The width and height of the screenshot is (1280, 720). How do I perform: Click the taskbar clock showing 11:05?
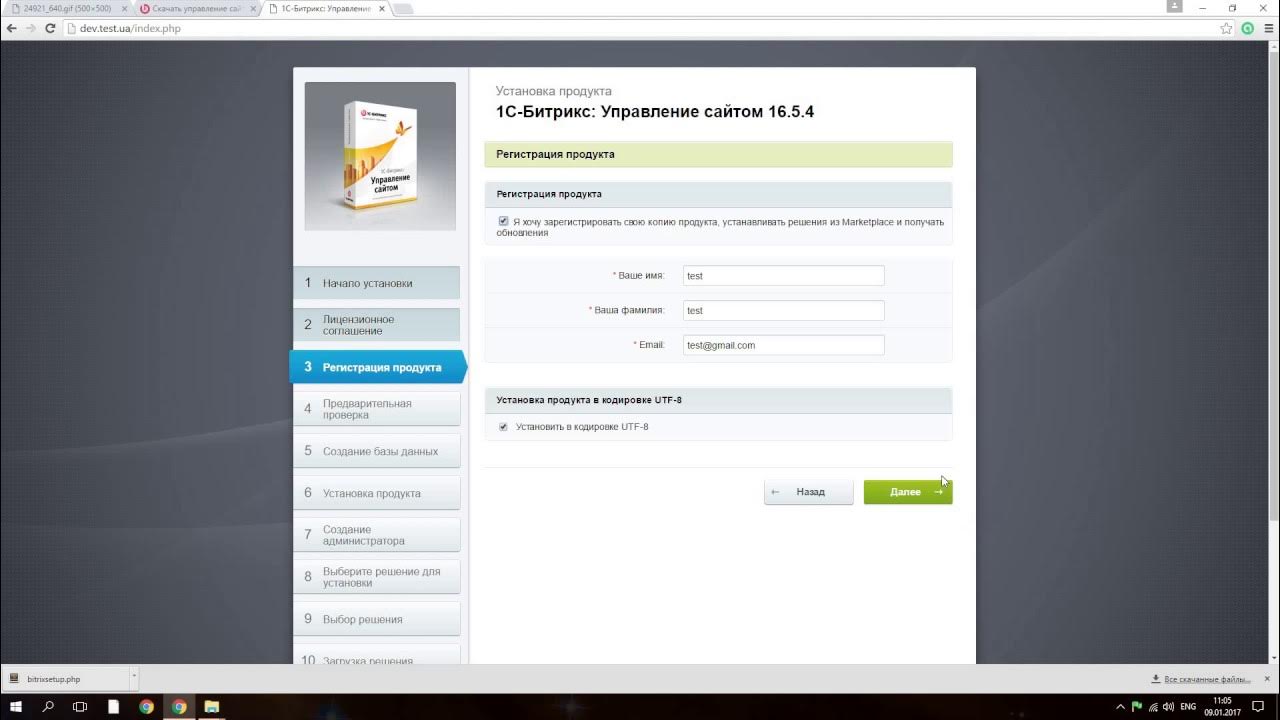[x=1222, y=706]
